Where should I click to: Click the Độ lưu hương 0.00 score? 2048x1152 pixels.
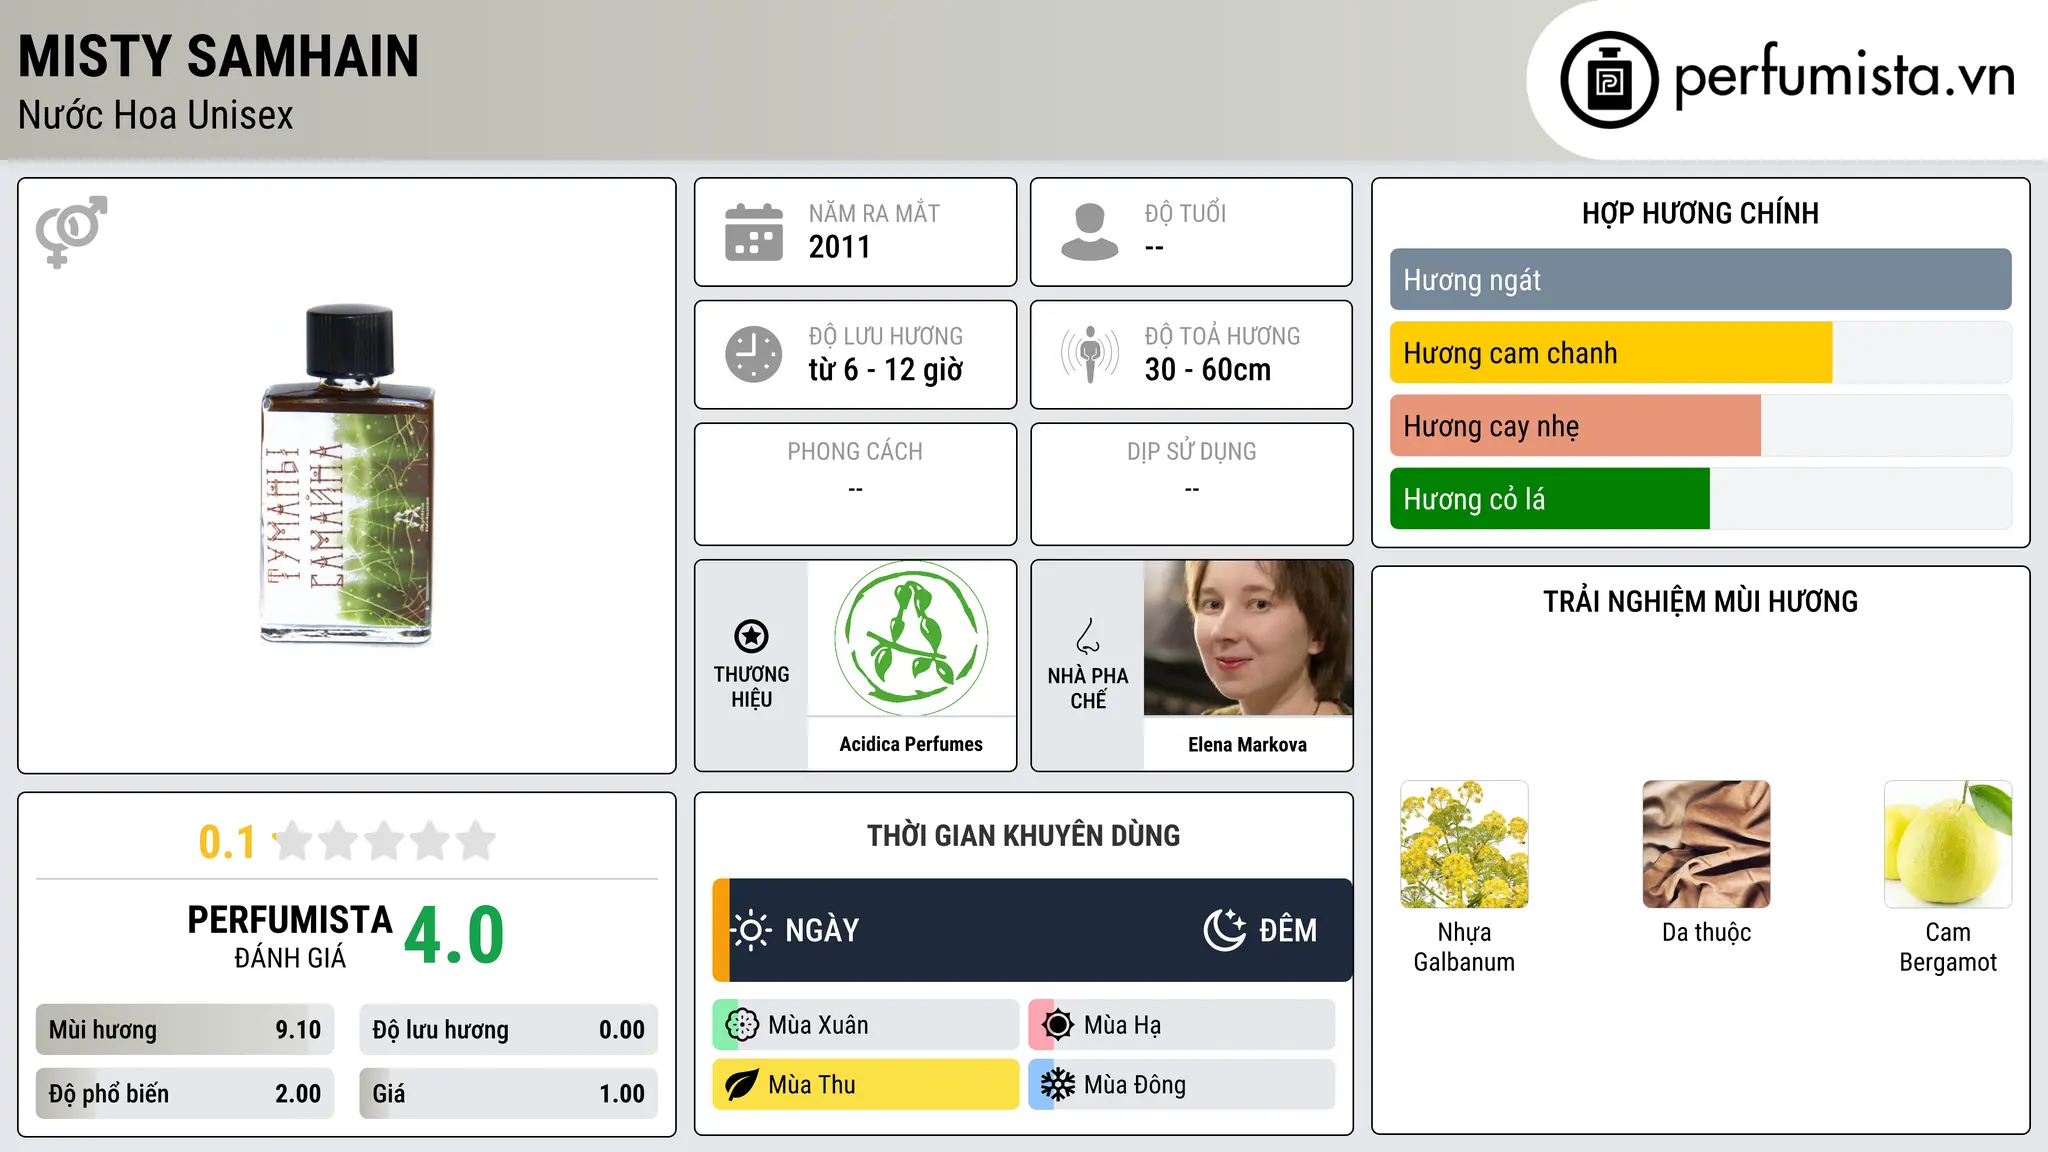[509, 1030]
